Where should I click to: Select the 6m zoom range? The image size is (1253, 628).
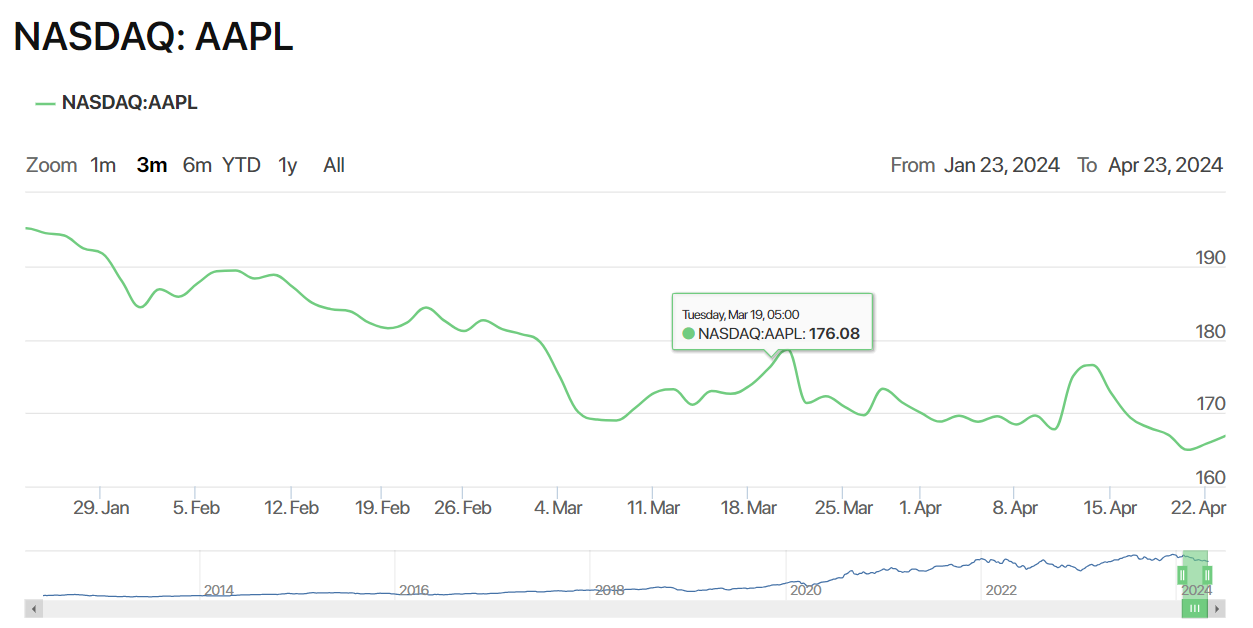[197, 165]
